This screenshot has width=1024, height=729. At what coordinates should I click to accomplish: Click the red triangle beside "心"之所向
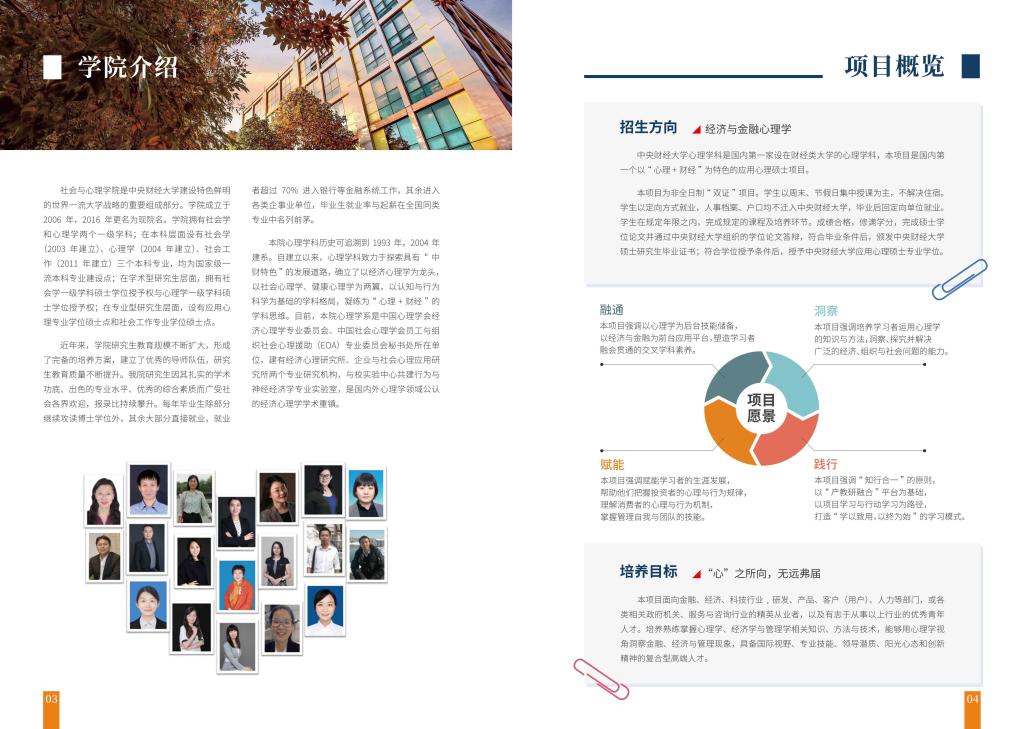click(x=696, y=574)
